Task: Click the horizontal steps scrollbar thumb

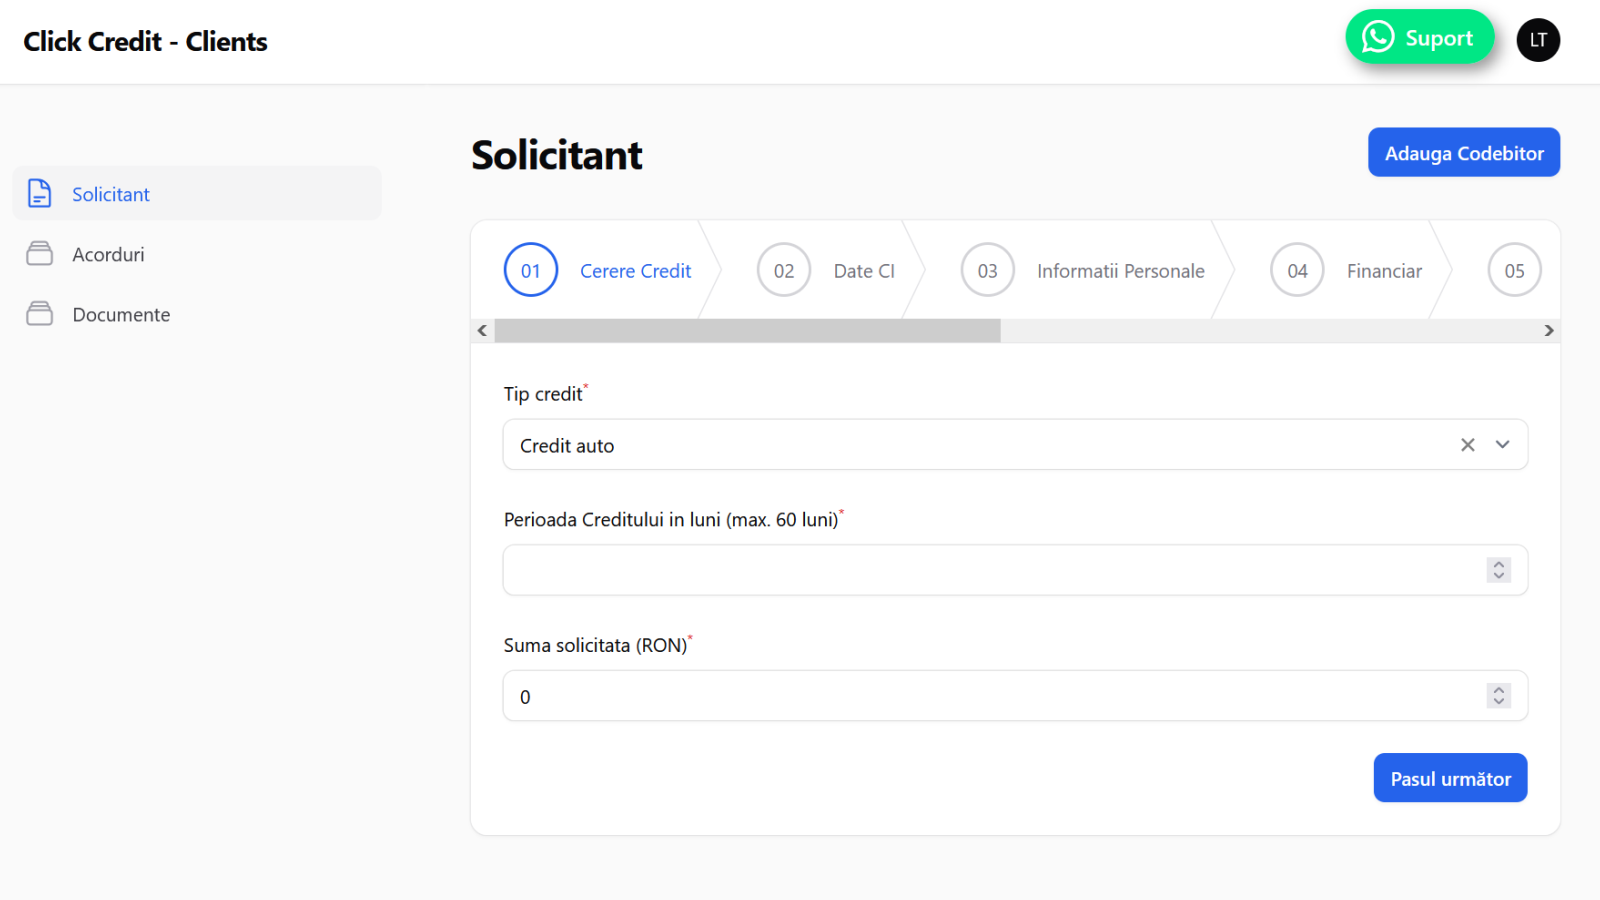Action: 747,331
